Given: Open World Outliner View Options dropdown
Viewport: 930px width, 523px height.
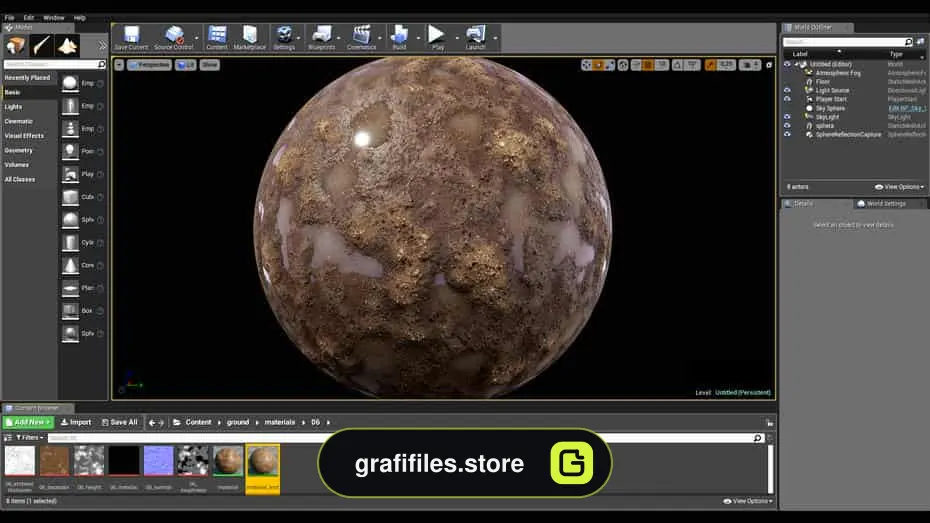Looking at the screenshot, I should tap(899, 187).
